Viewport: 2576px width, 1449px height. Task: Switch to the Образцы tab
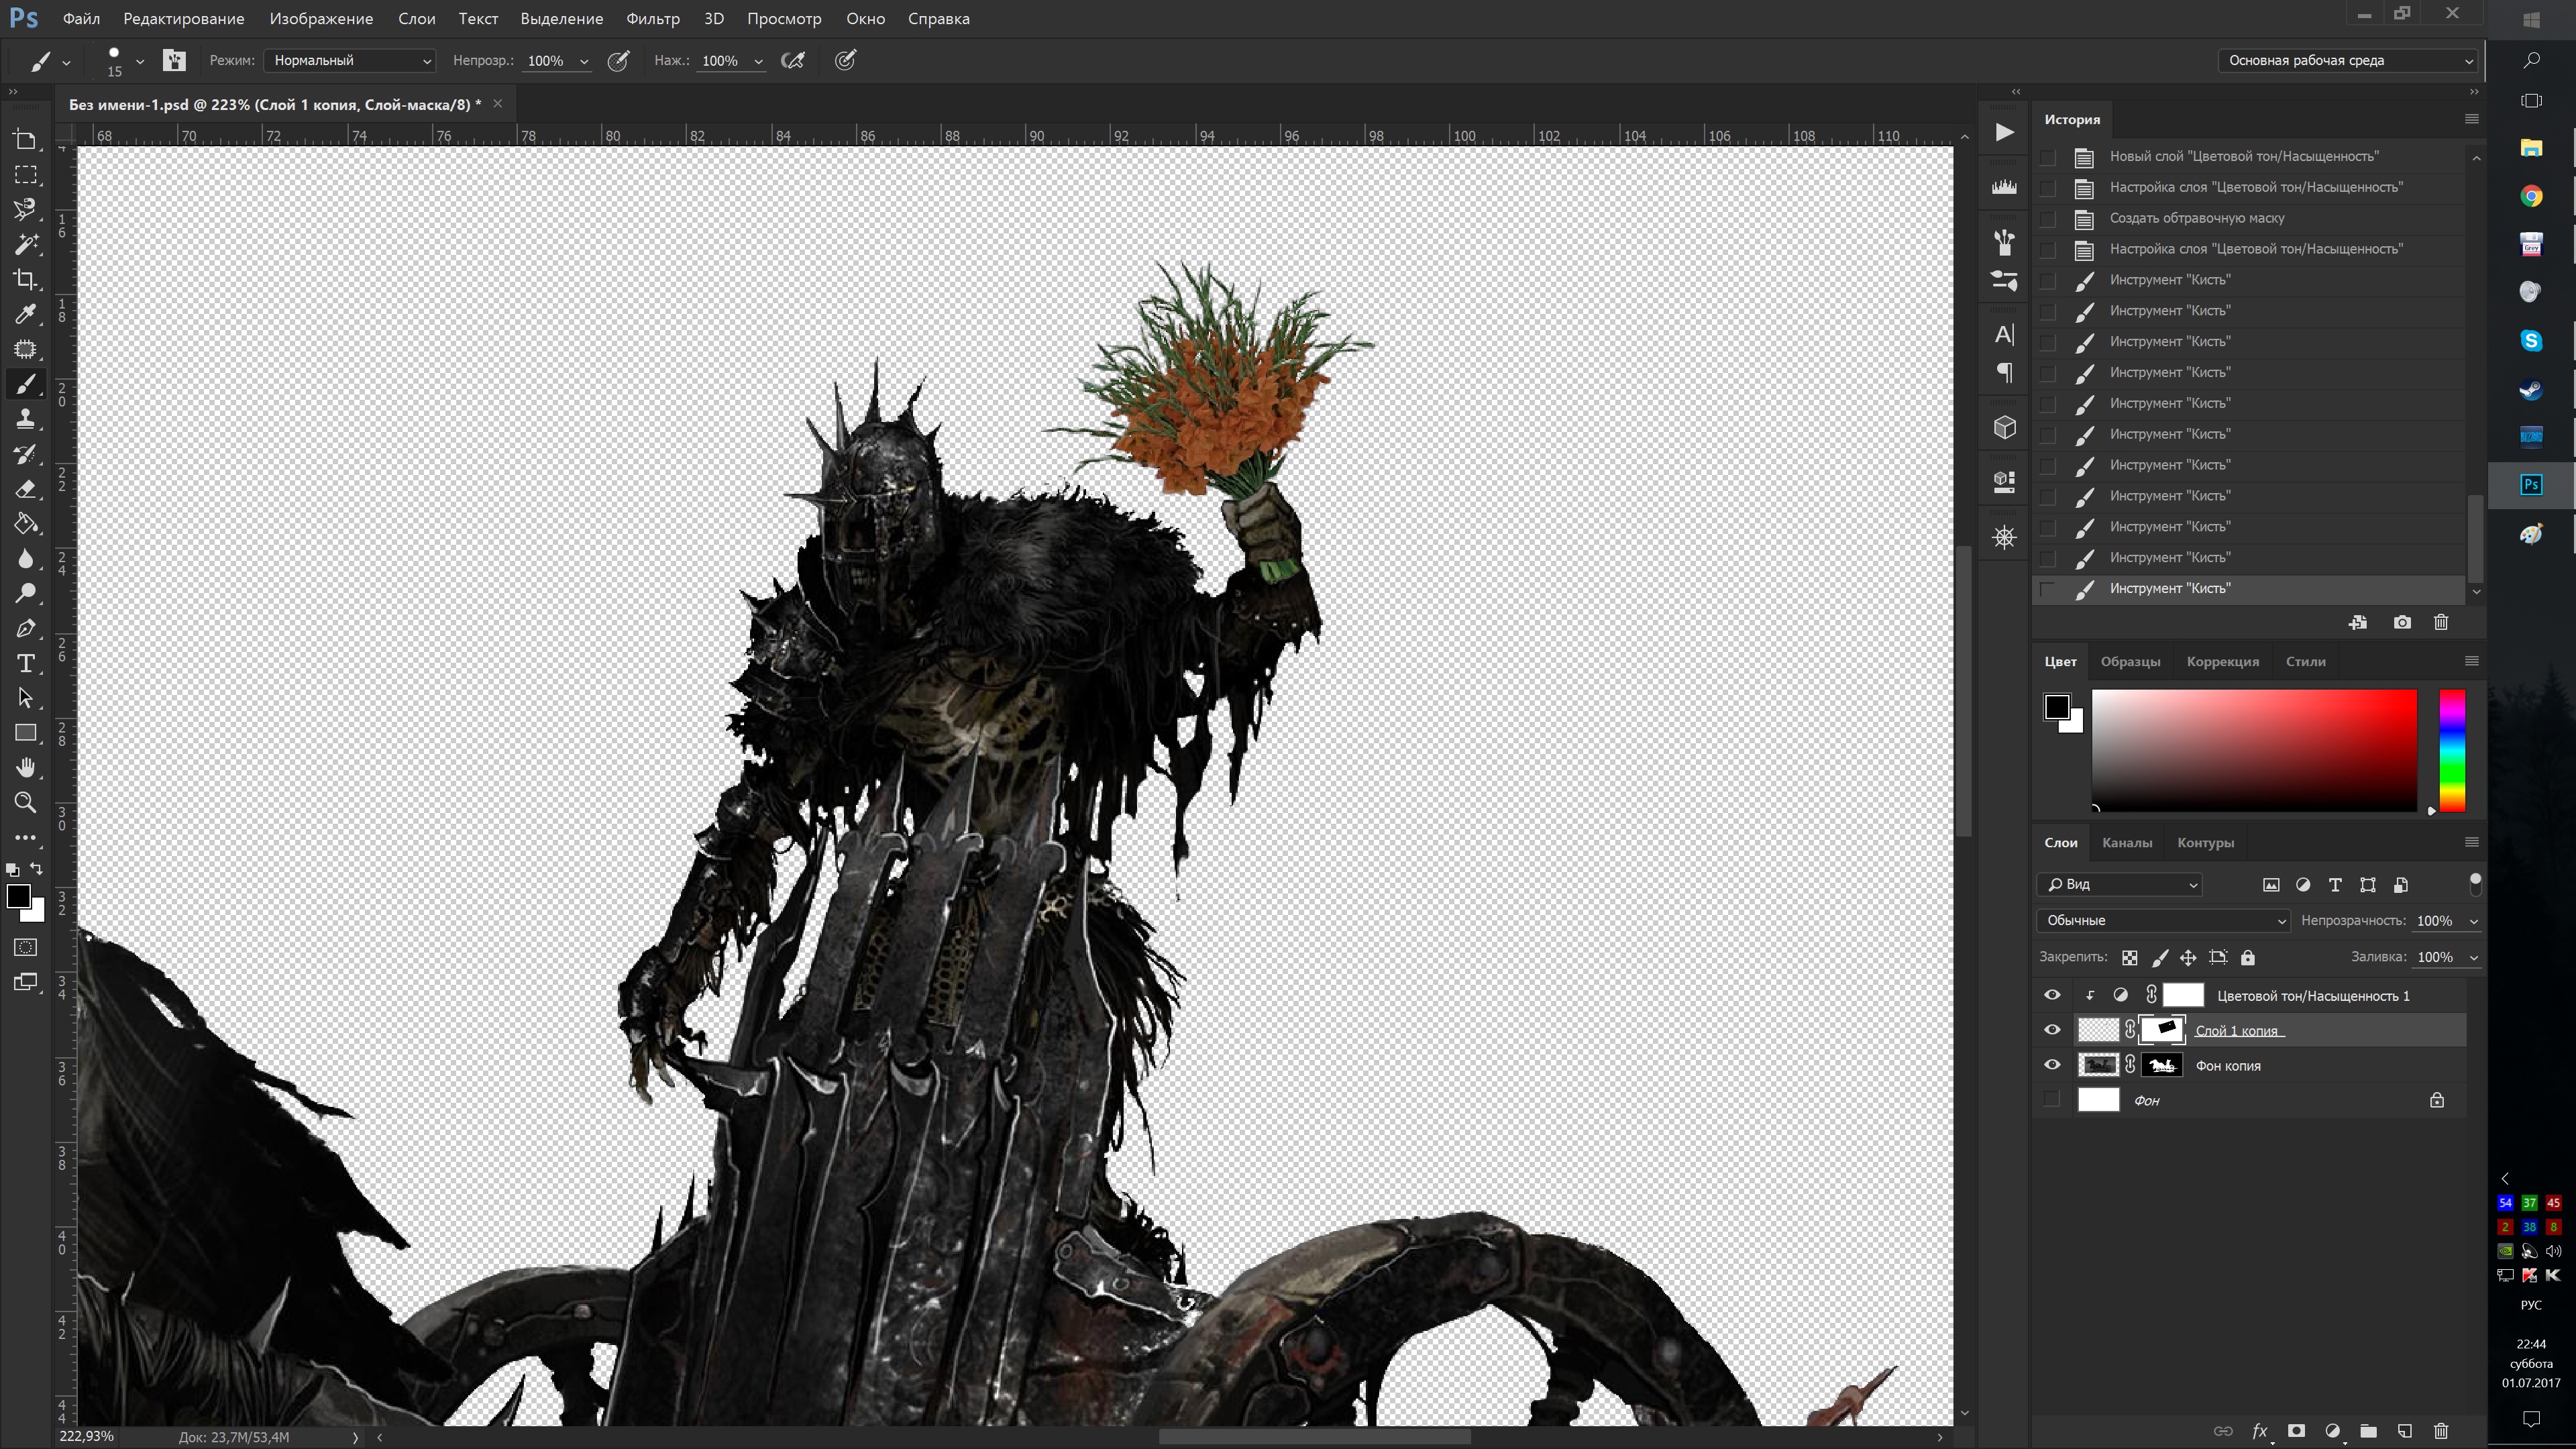[2130, 661]
